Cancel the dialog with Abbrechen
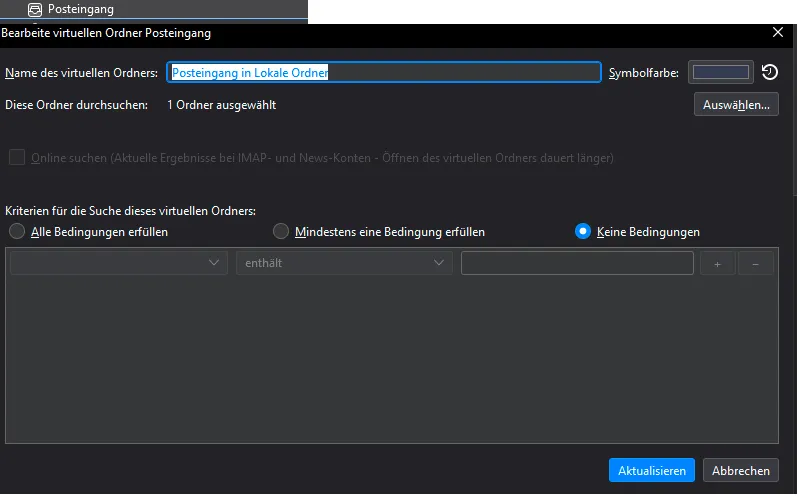This screenshot has width=799, height=497. pos(740,470)
